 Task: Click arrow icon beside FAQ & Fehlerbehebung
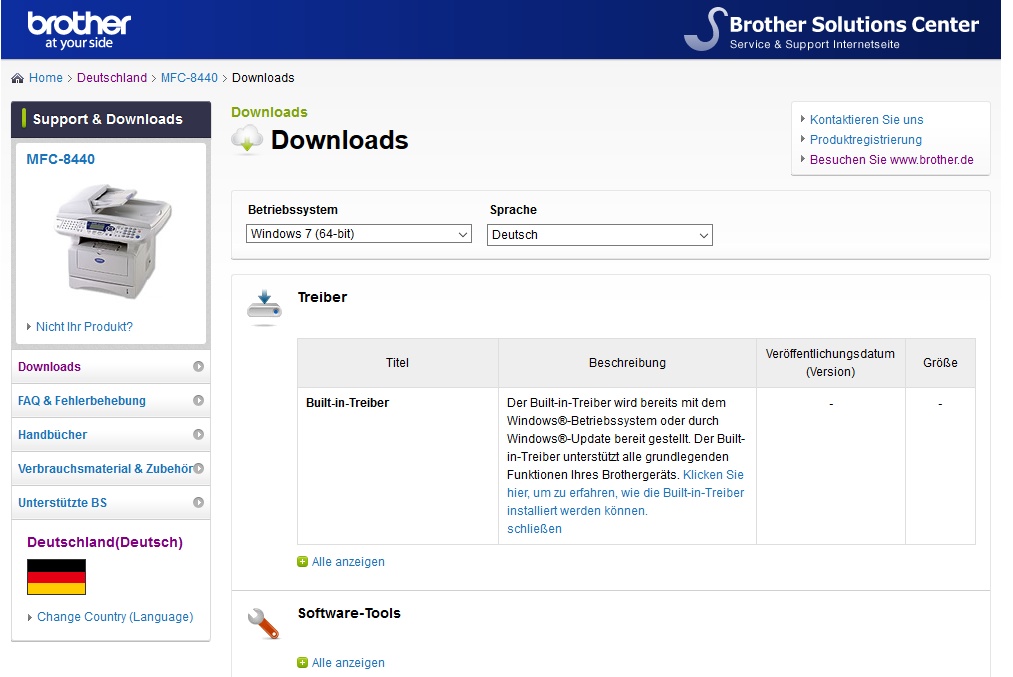(198, 401)
